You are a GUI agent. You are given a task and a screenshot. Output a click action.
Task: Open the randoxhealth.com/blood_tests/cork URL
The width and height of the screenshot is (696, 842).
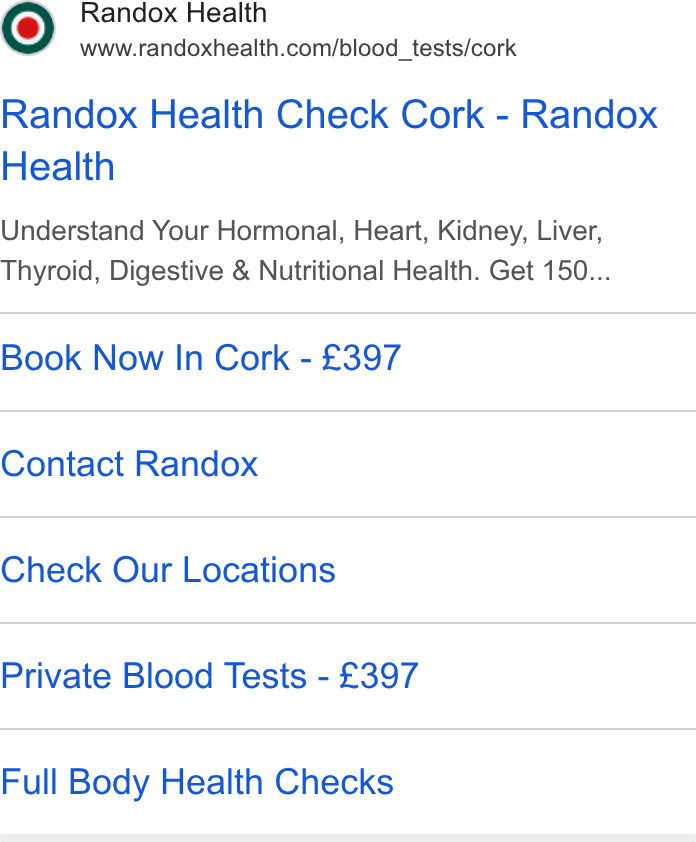[298, 48]
